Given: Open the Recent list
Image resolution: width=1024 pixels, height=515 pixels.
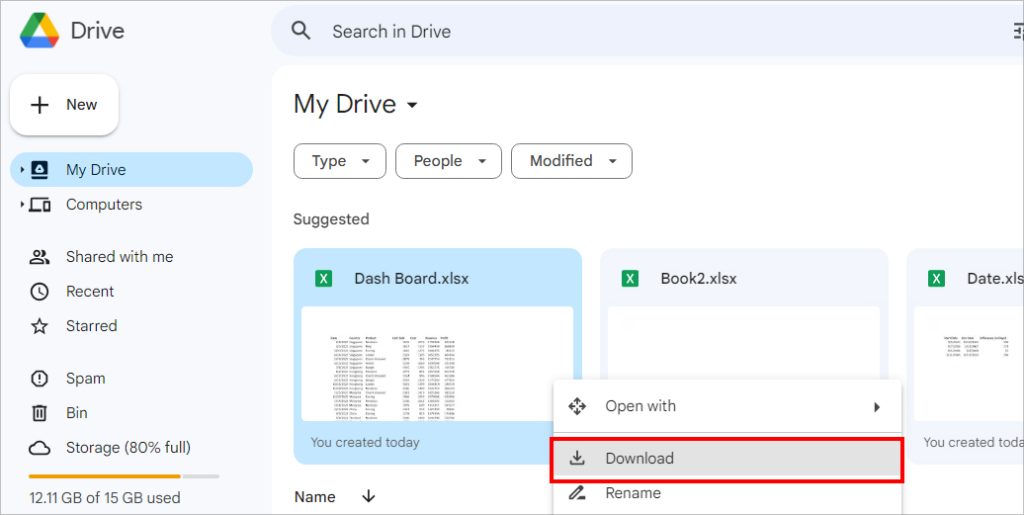Looking at the screenshot, I should click(x=90, y=291).
